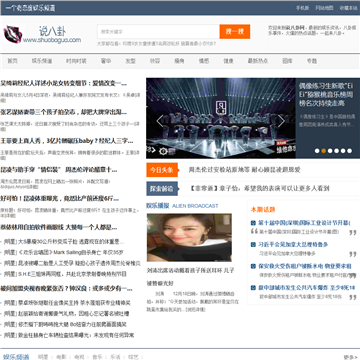Open headline 张艺谋娇妻带三个孩子拍杂志
Screen dimensions: 360x360
(x=64, y=112)
